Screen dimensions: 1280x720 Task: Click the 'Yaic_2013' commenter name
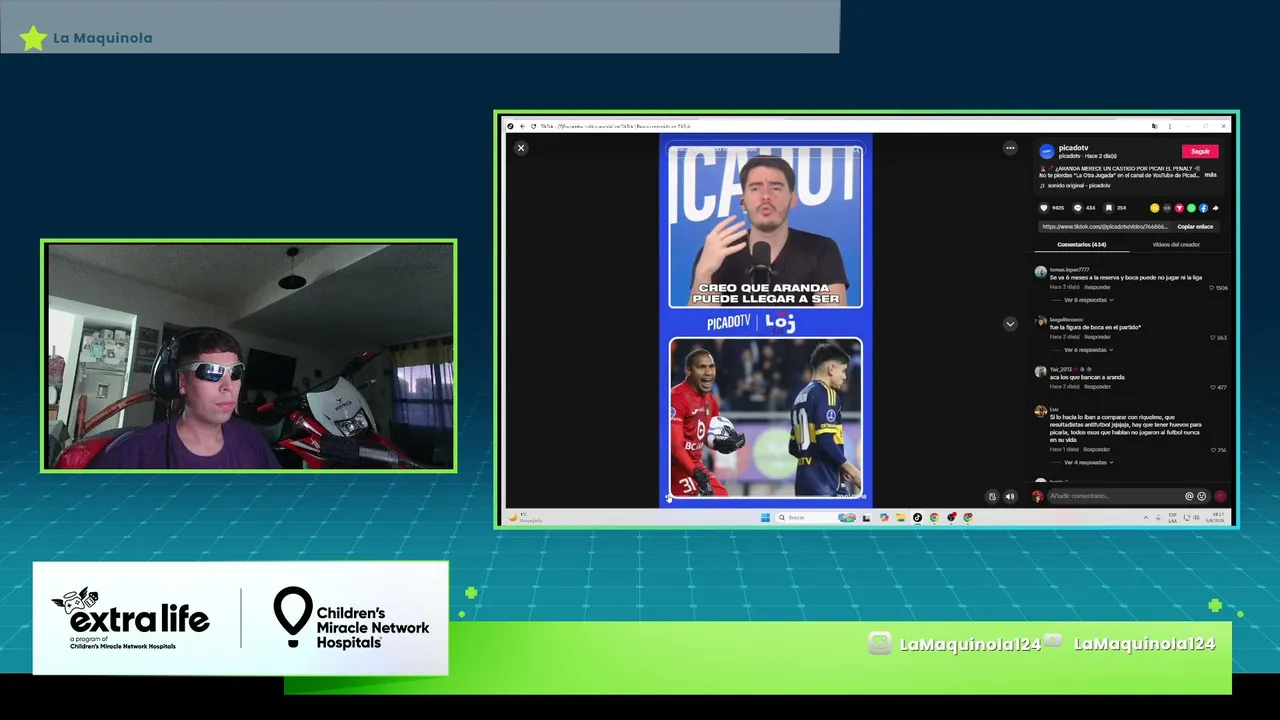click(x=1061, y=369)
